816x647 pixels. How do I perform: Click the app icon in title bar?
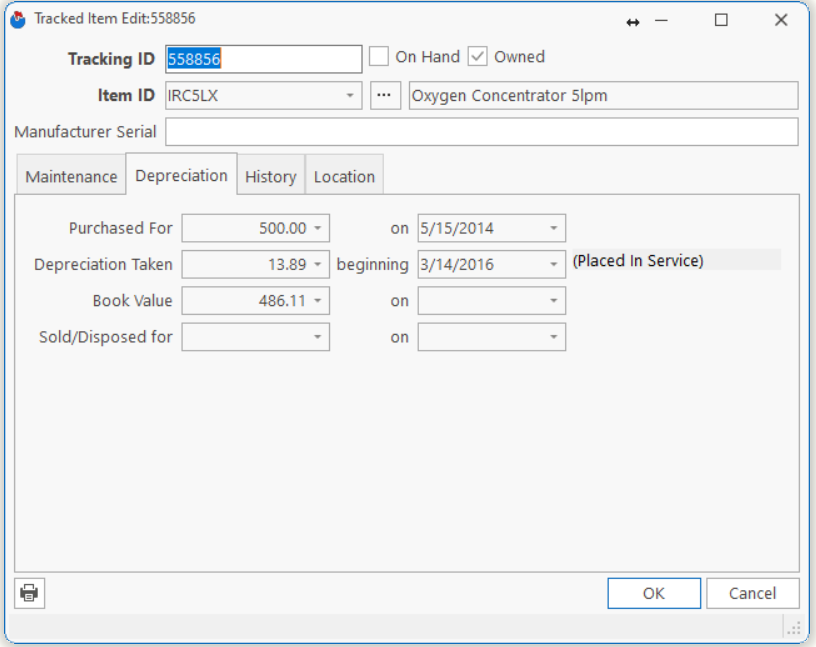(x=18, y=19)
